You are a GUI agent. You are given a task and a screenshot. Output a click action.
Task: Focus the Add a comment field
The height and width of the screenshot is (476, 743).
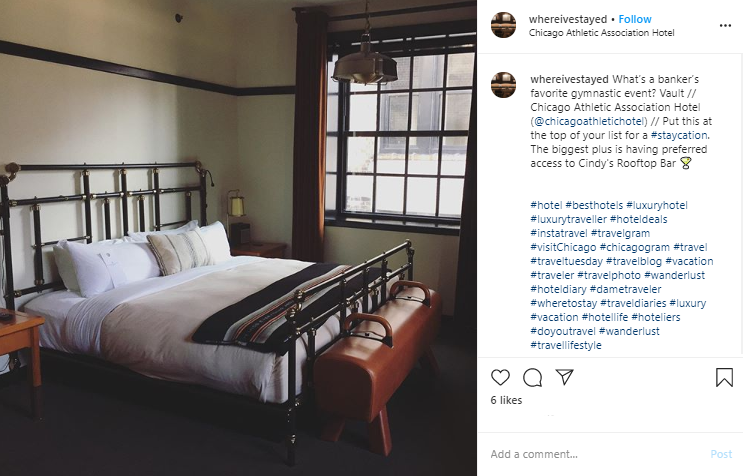pyautogui.click(x=597, y=454)
